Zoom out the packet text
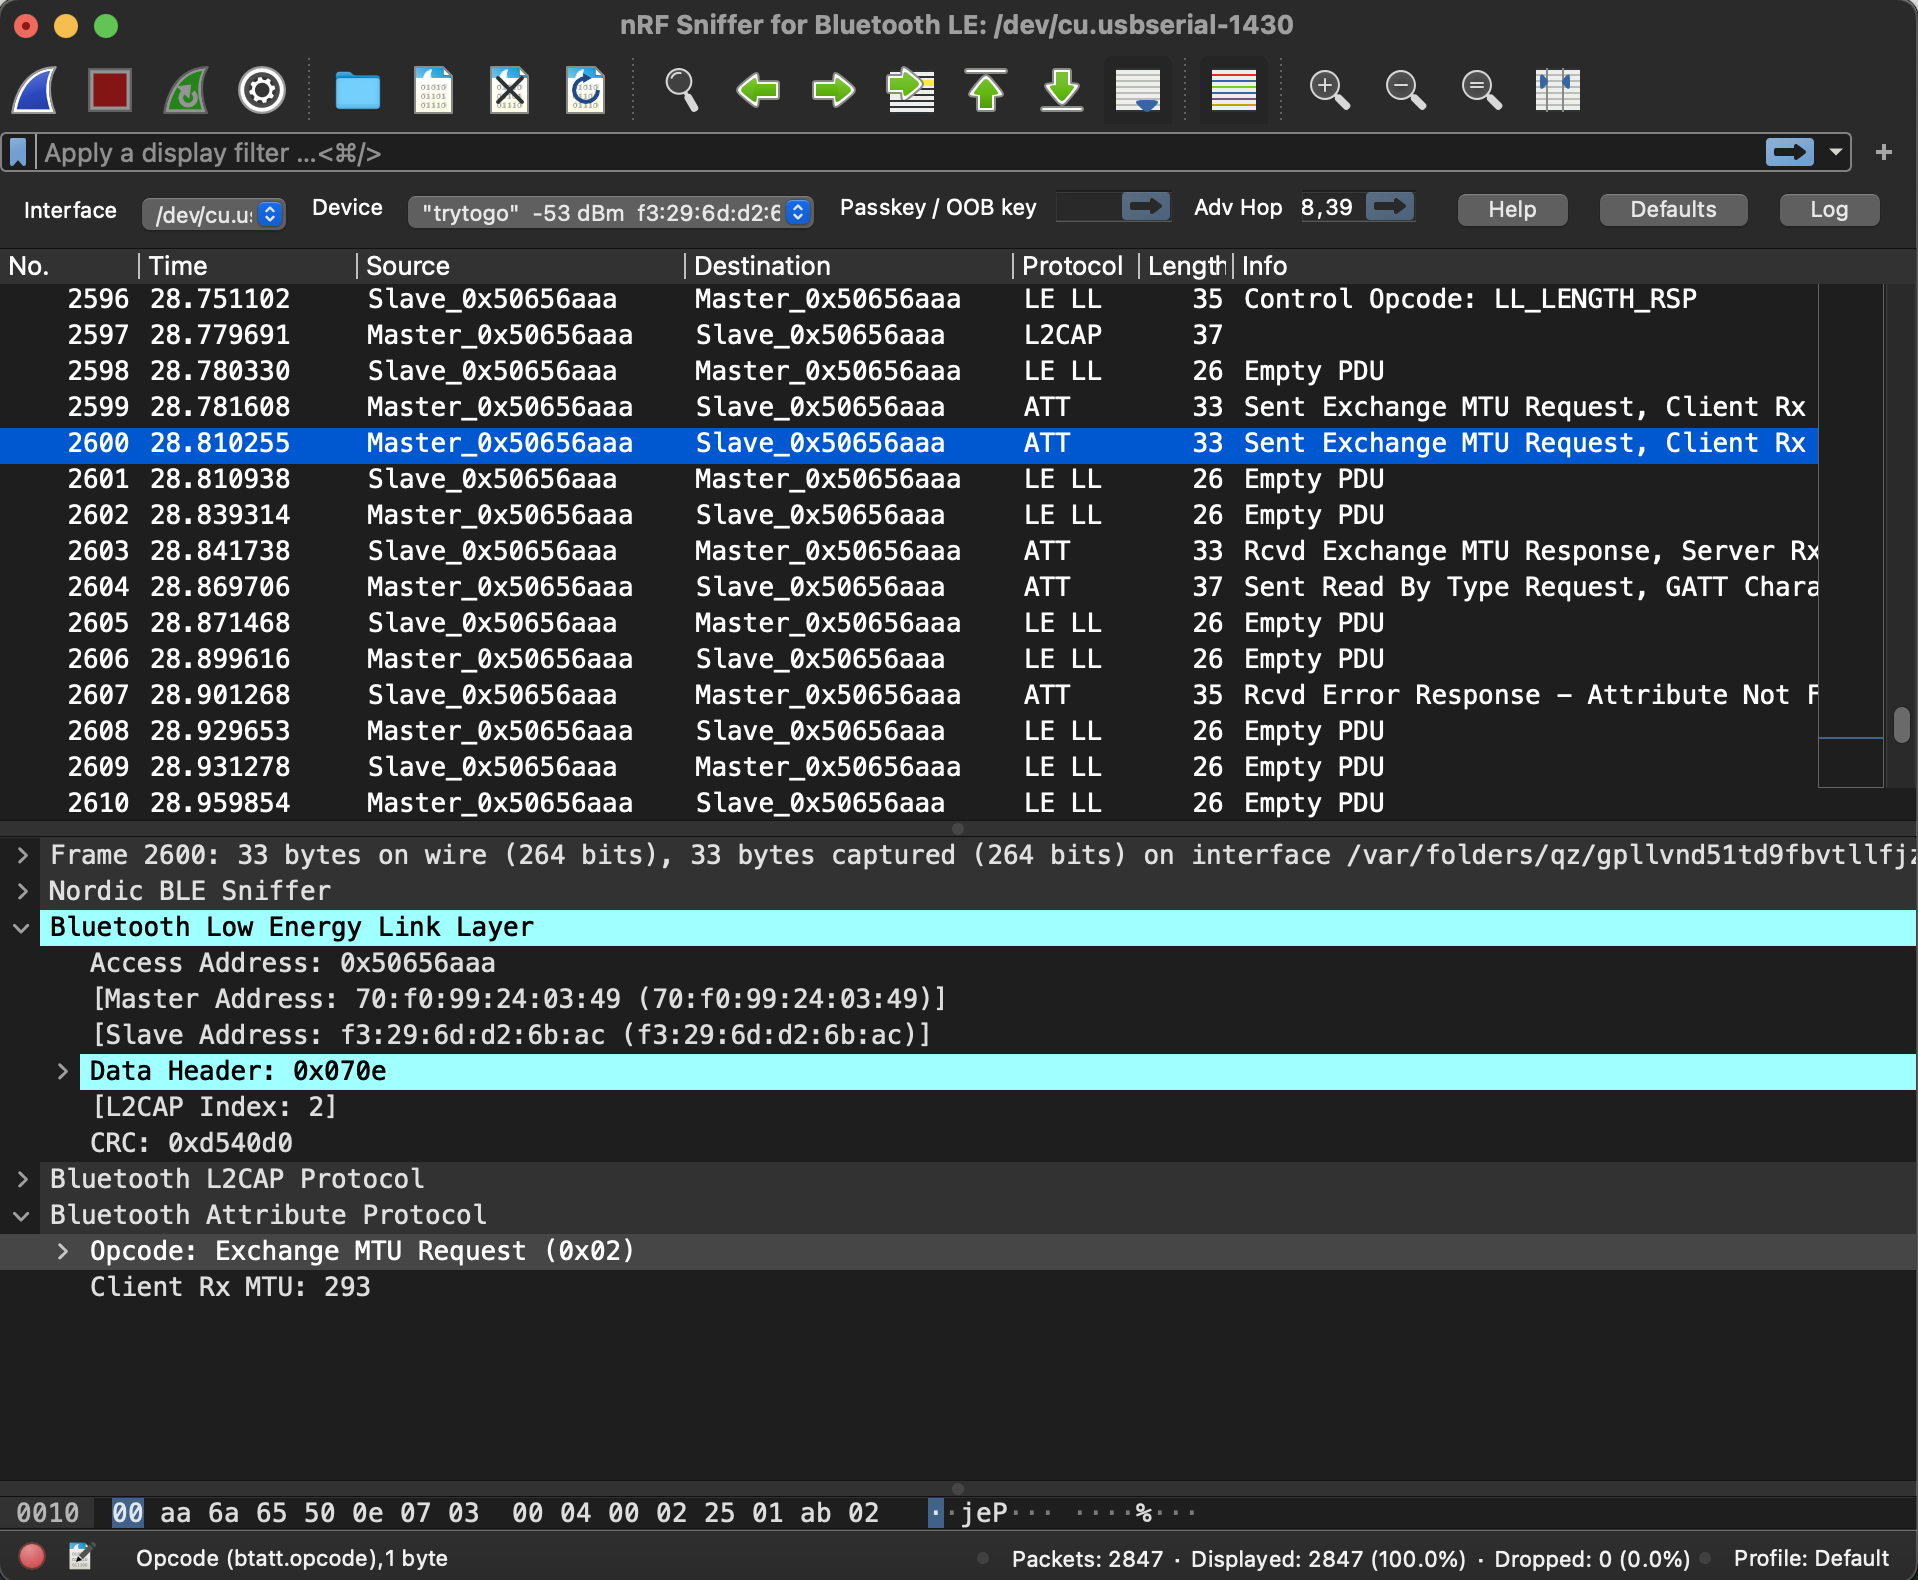 click(x=1405, y=90)
